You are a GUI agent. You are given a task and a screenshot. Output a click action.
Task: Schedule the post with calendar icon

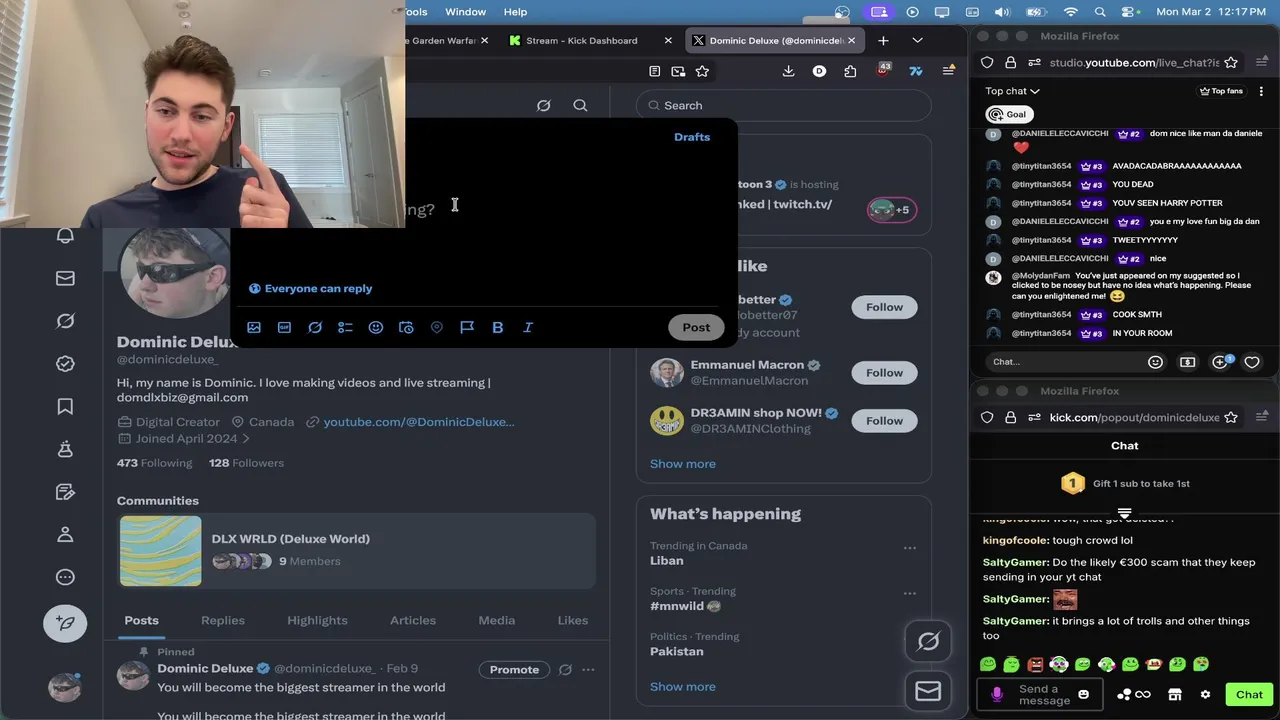(x=406, y=327)
